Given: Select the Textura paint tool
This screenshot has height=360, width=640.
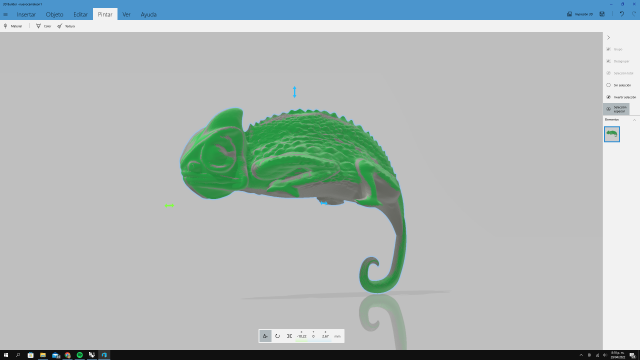Looking at the screenshot, I should 66,26.
